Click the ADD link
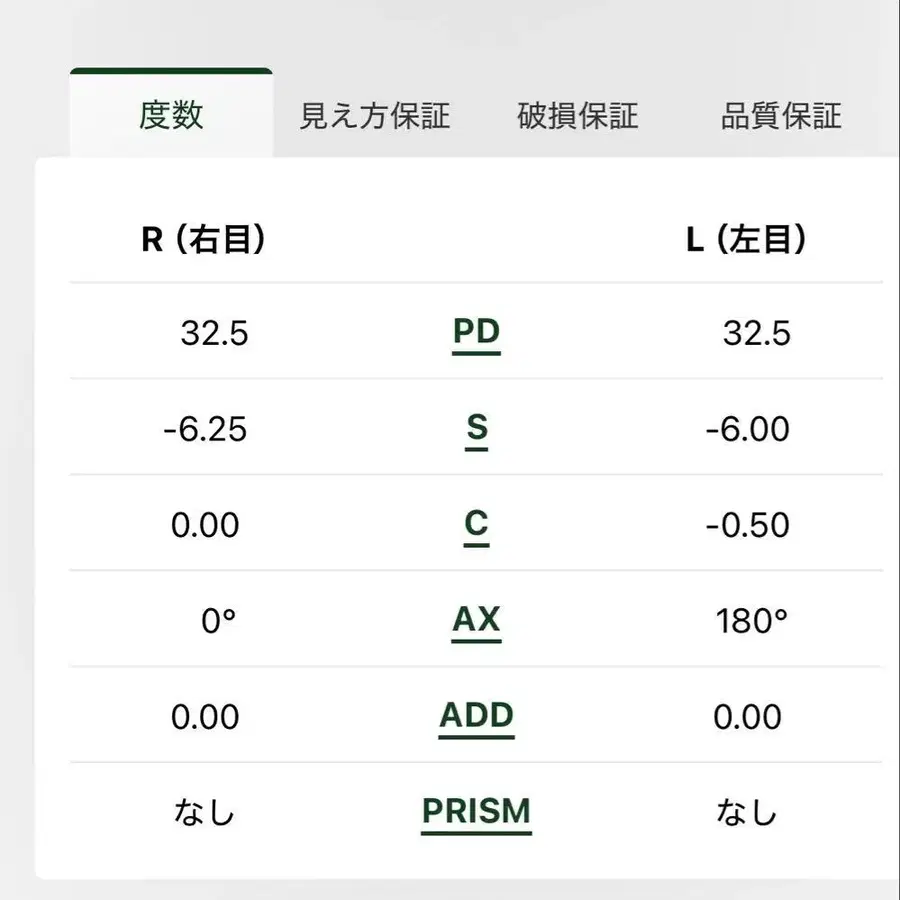This screenshot has width=900, height=900. click(476, 716)
